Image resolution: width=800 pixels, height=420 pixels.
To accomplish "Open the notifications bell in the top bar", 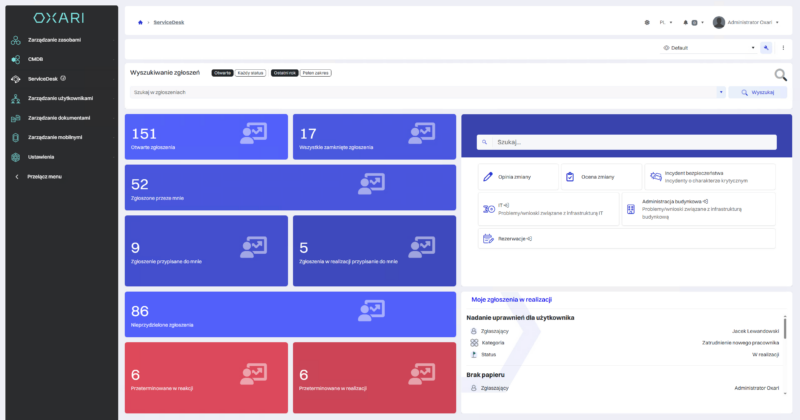I will click(x=685, y=21).
